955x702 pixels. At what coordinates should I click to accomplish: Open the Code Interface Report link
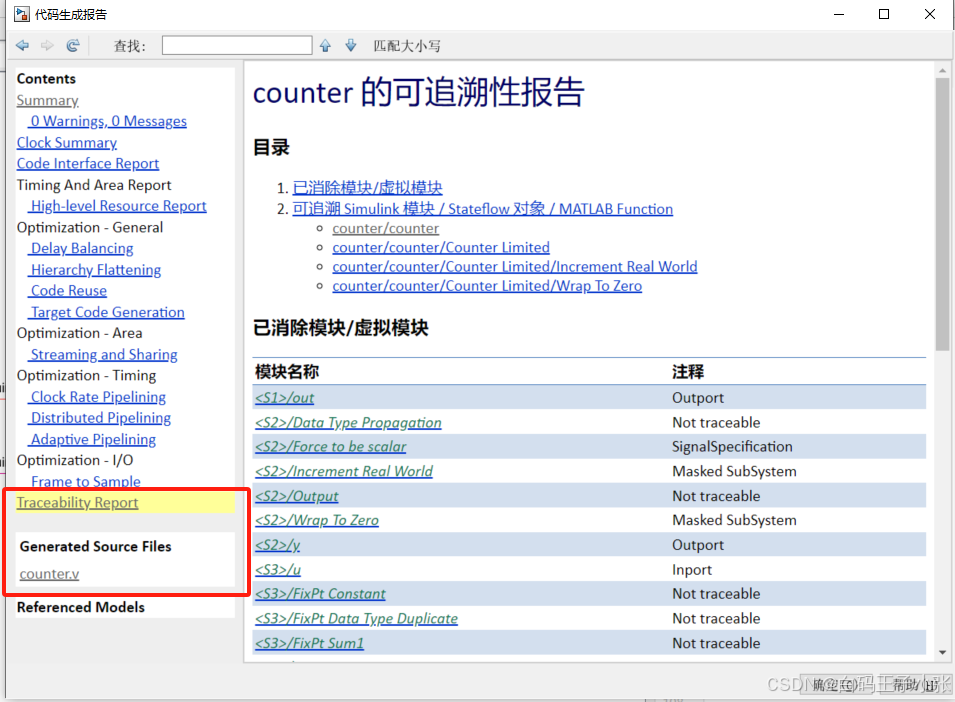coord(88,164)
